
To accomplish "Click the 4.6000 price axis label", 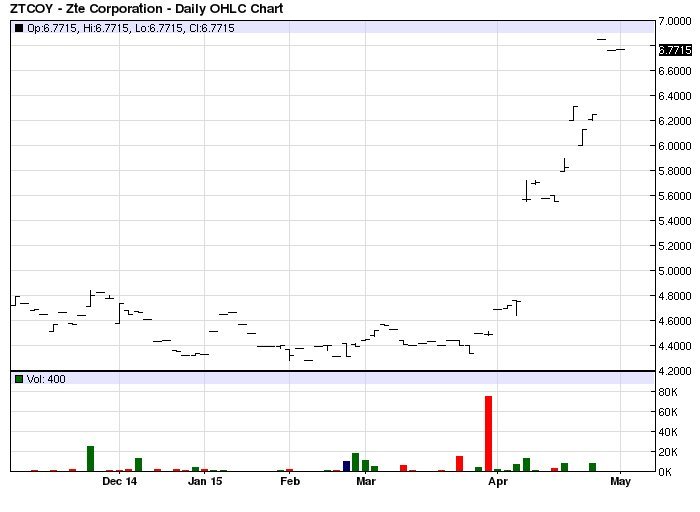I will coord(675,321).
